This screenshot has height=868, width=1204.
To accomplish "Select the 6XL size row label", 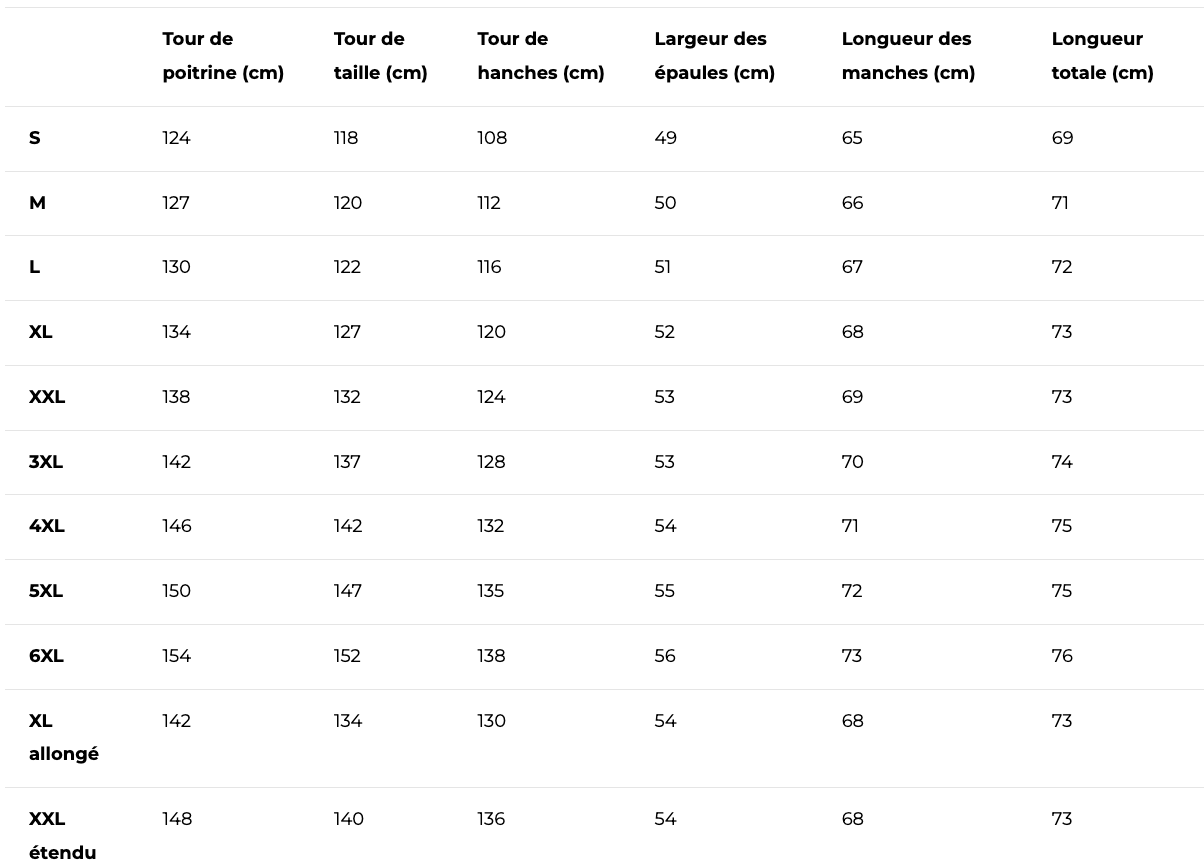I will pyautogui.click(x=46, y=656).
